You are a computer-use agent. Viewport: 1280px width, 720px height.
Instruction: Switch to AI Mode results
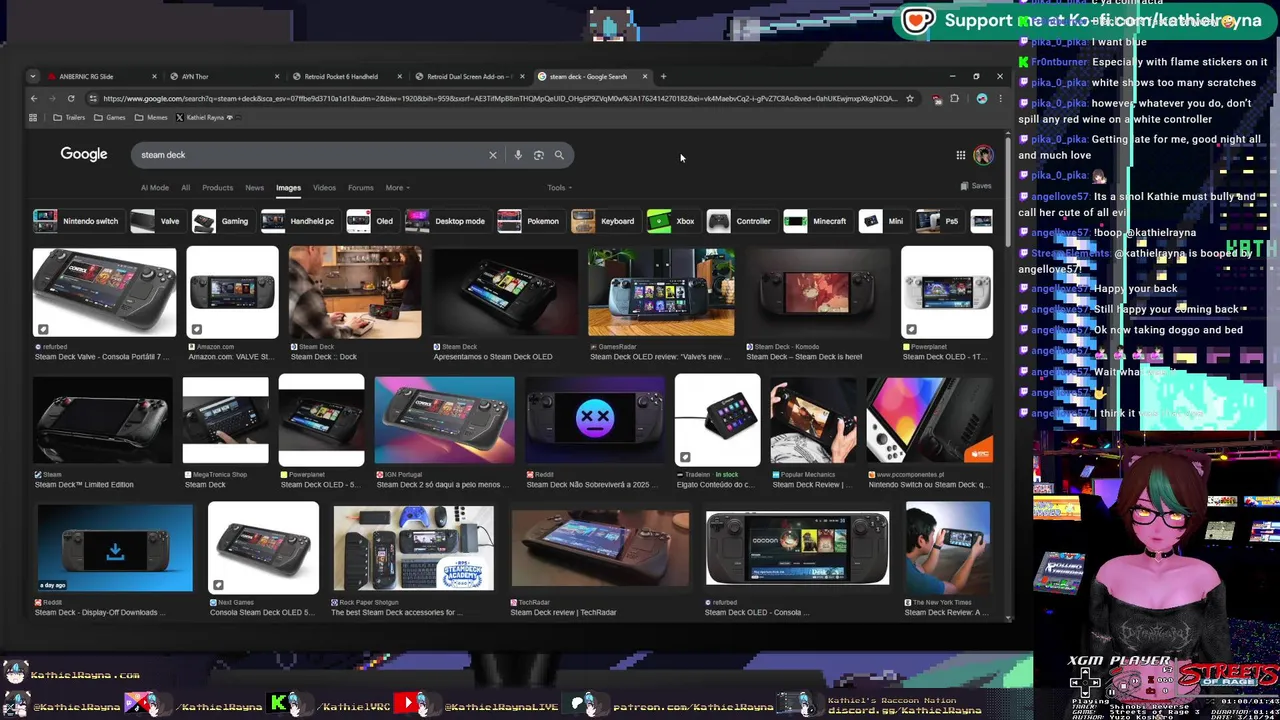coord(155,188)
